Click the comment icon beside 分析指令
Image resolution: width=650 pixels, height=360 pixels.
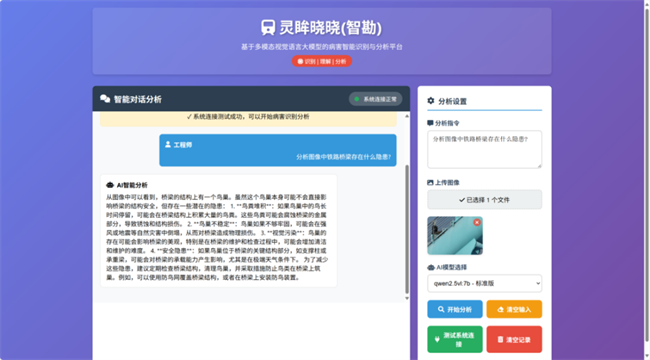[430, 123]
